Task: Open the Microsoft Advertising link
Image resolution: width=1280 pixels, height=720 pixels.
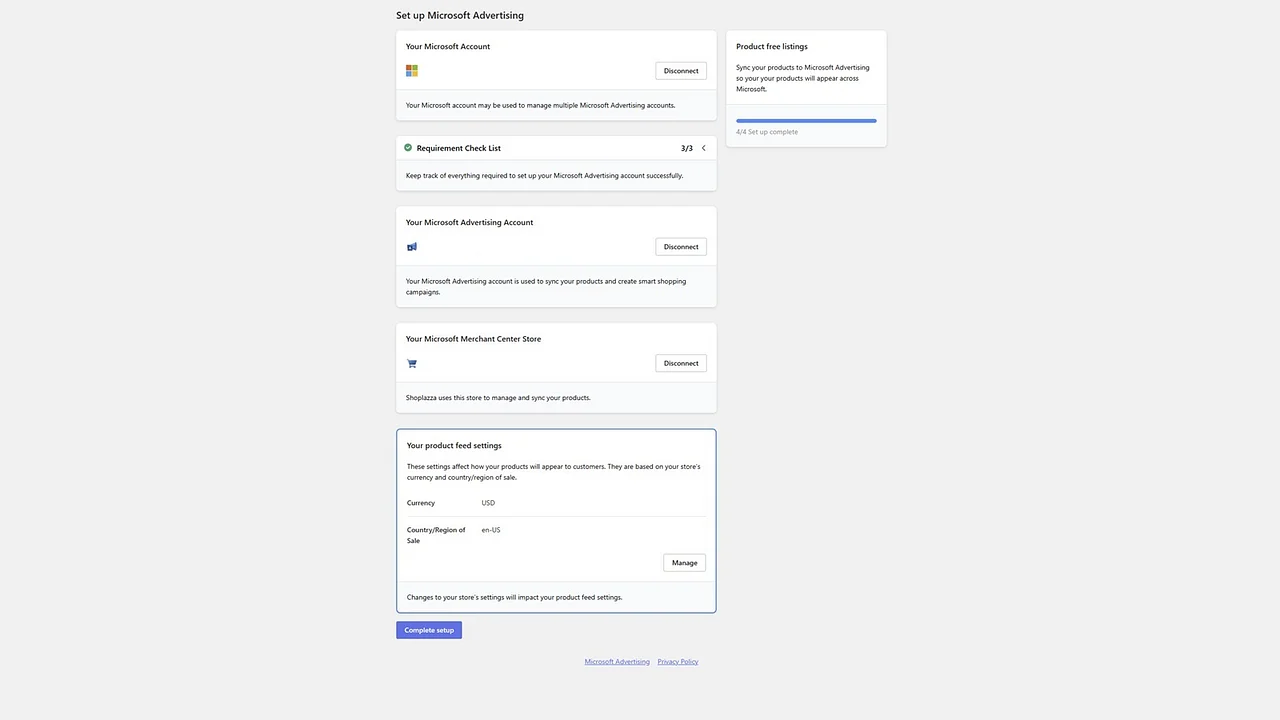Action: coord(616,661)
